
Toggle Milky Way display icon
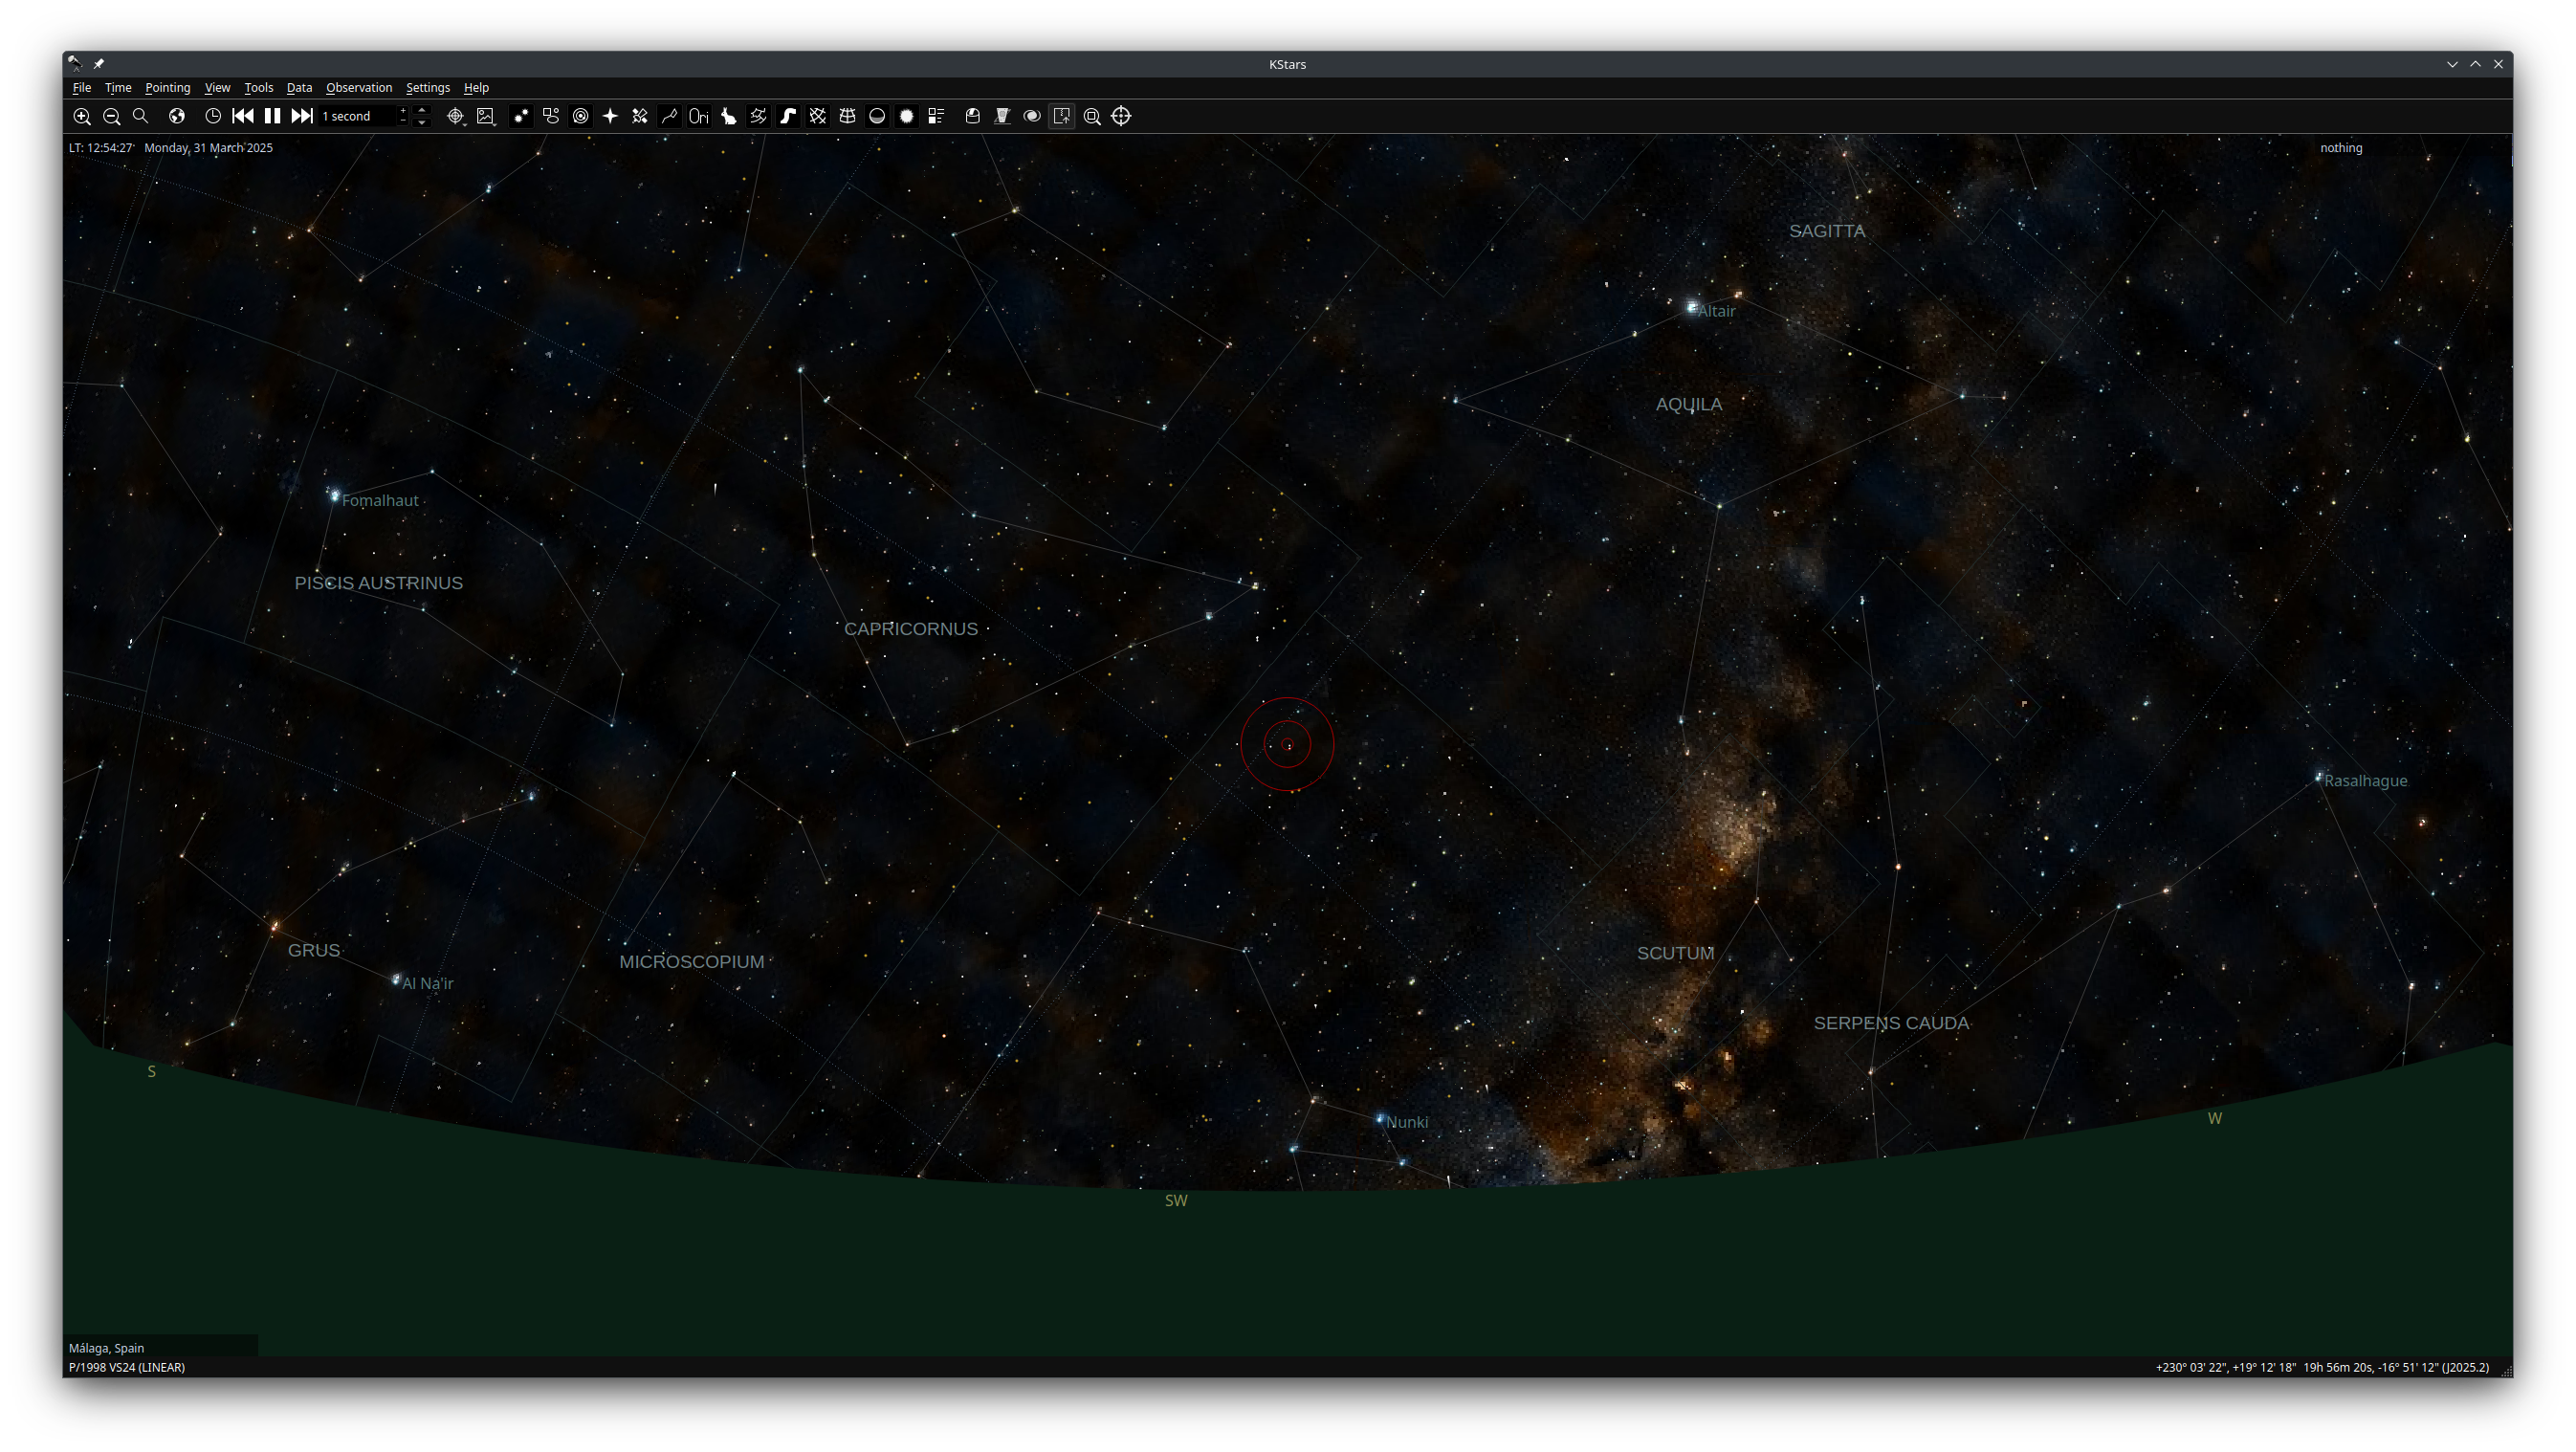788,116
